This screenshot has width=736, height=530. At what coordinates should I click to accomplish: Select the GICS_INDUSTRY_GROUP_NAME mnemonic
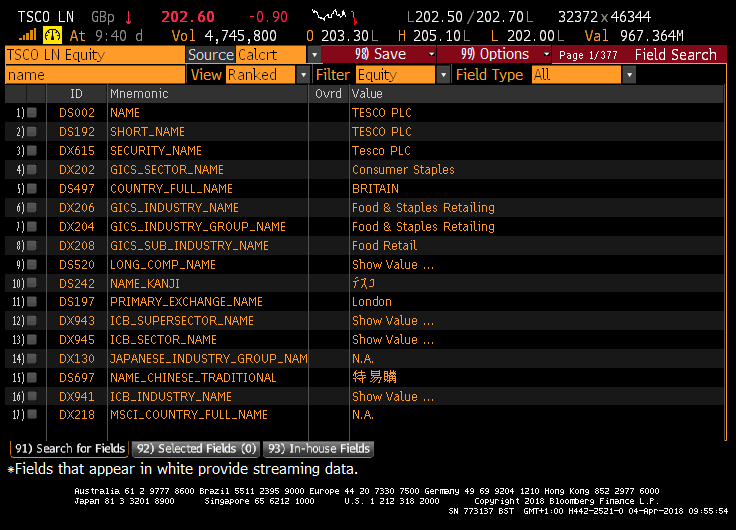pyautogui.click(x=198, y=227)
